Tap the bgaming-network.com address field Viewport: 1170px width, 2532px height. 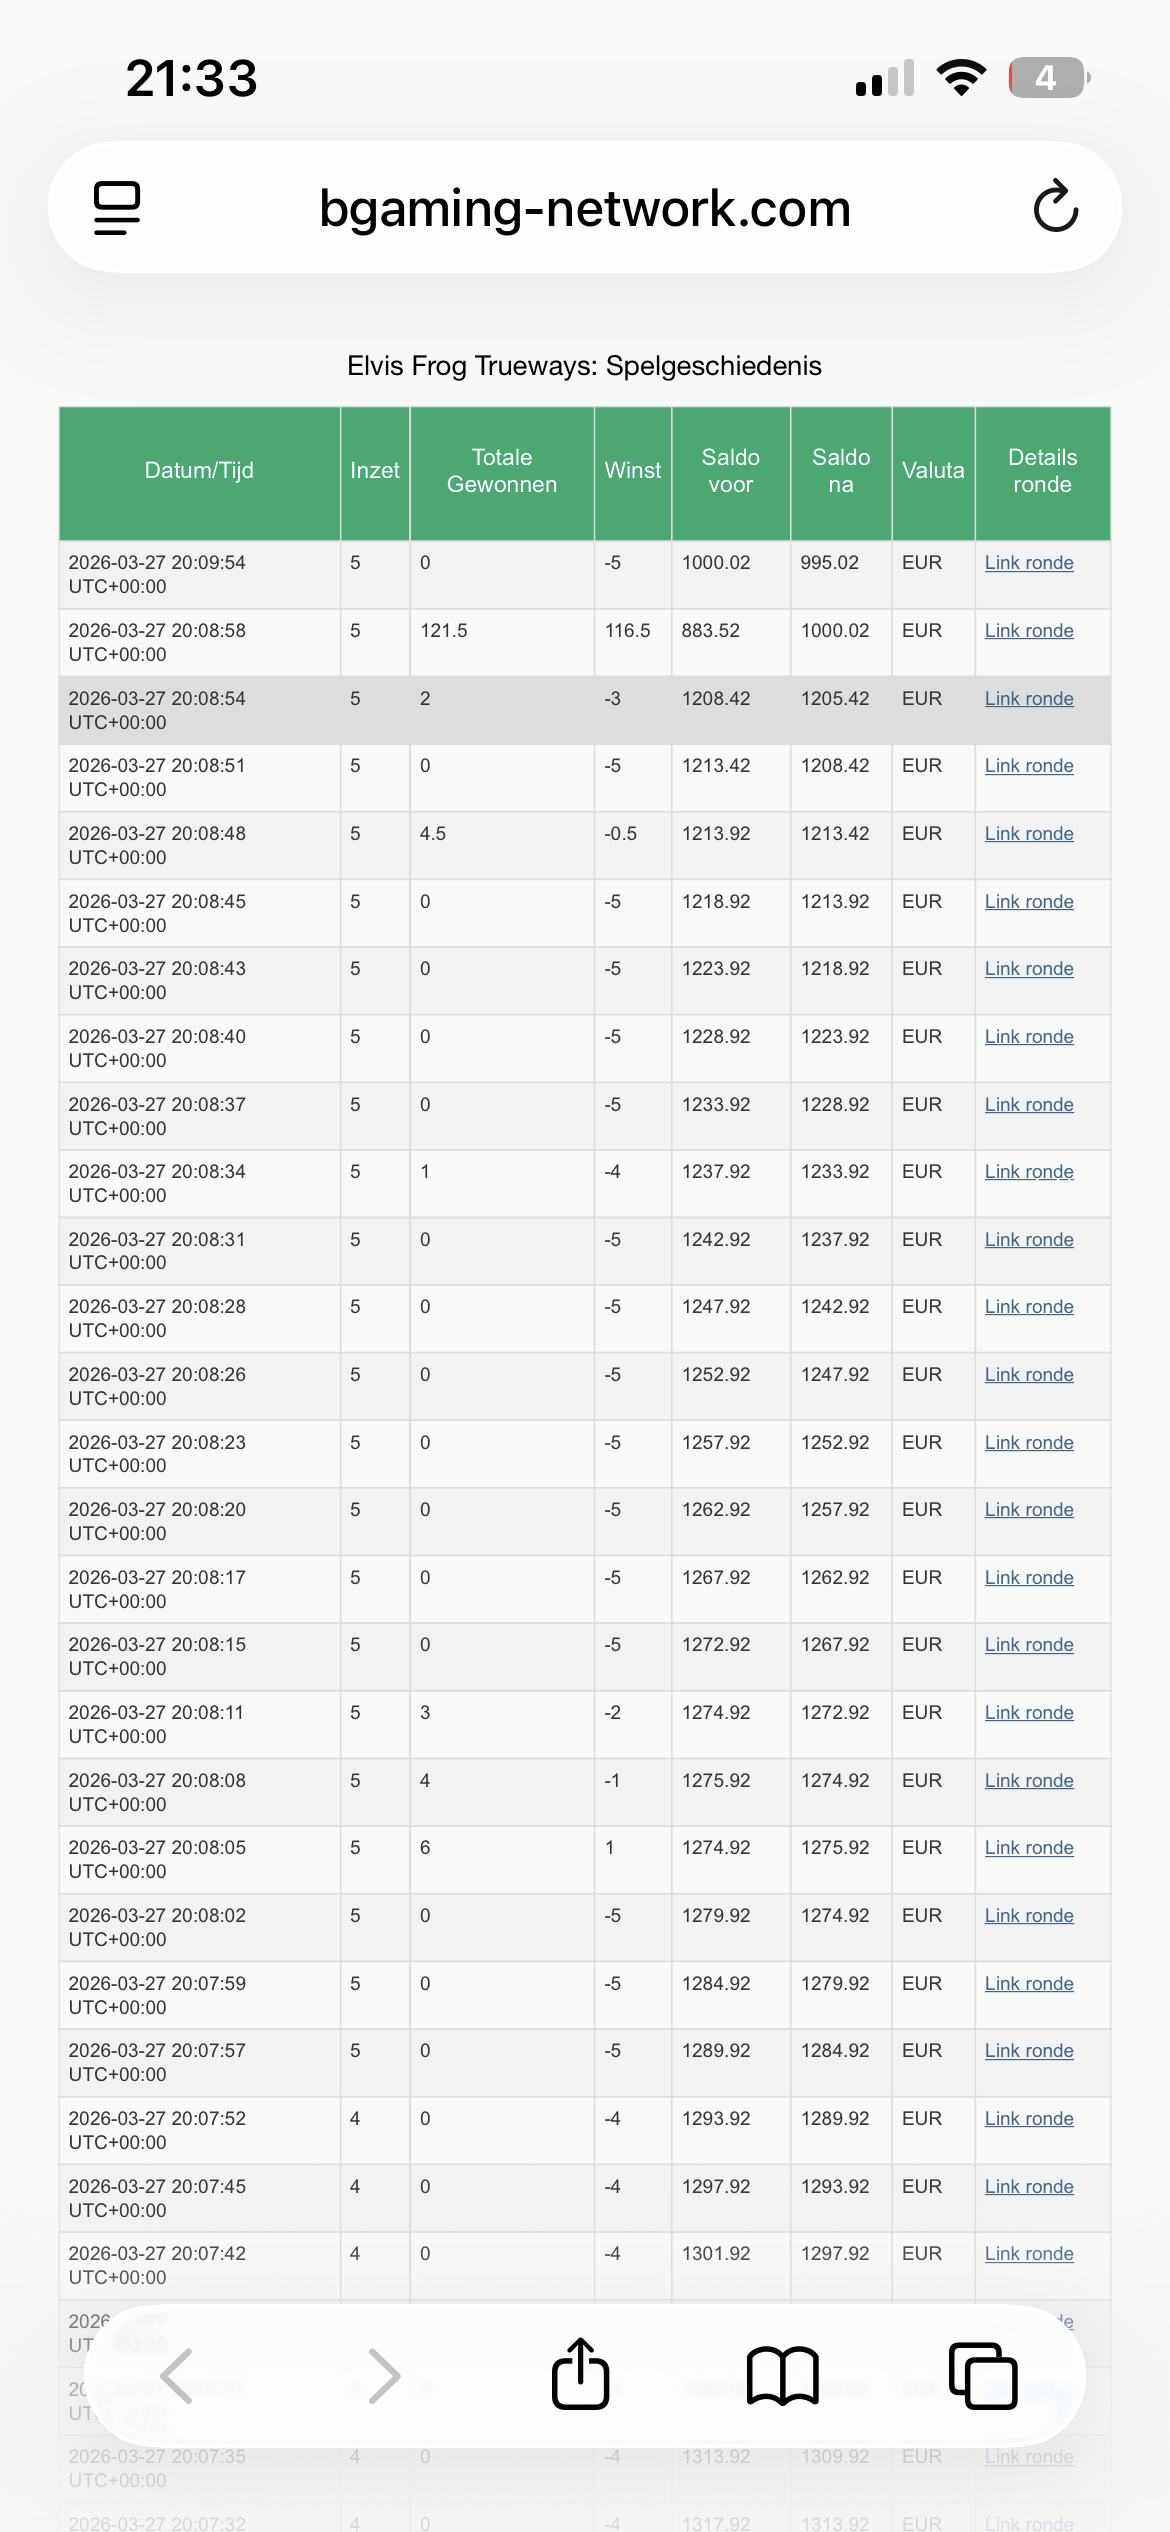point(585,208)
